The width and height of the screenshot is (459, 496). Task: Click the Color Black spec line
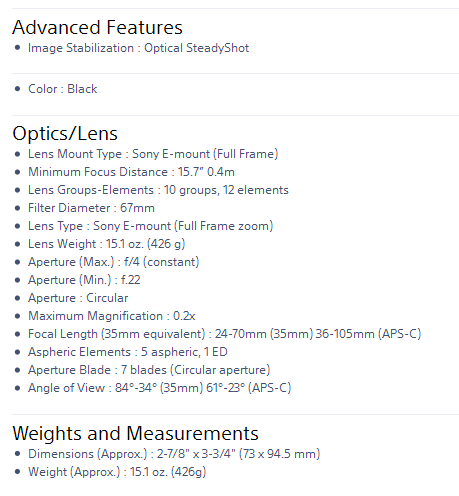click(x=63, y=89)
